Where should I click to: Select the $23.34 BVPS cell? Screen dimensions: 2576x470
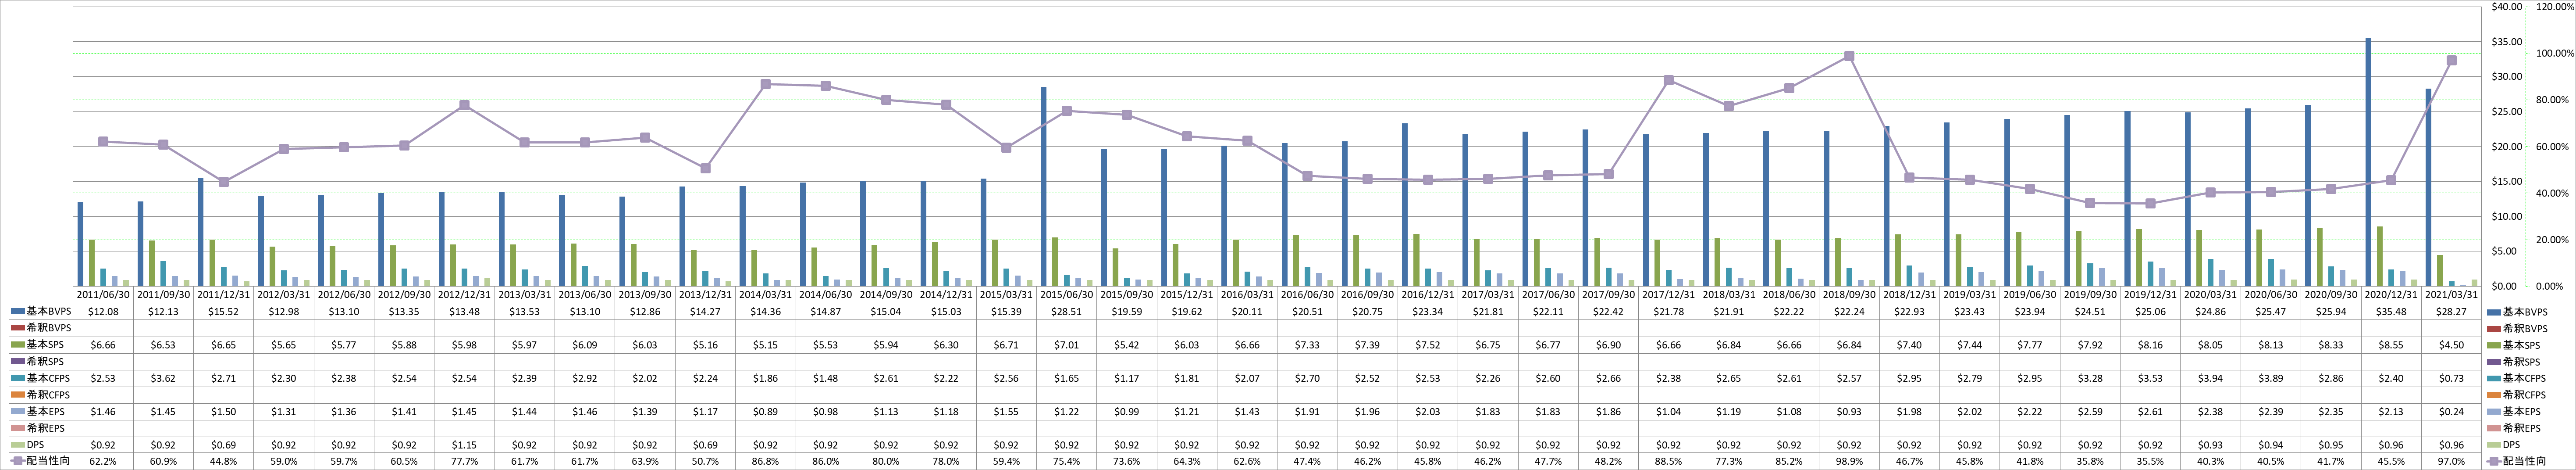(1428, 311)
